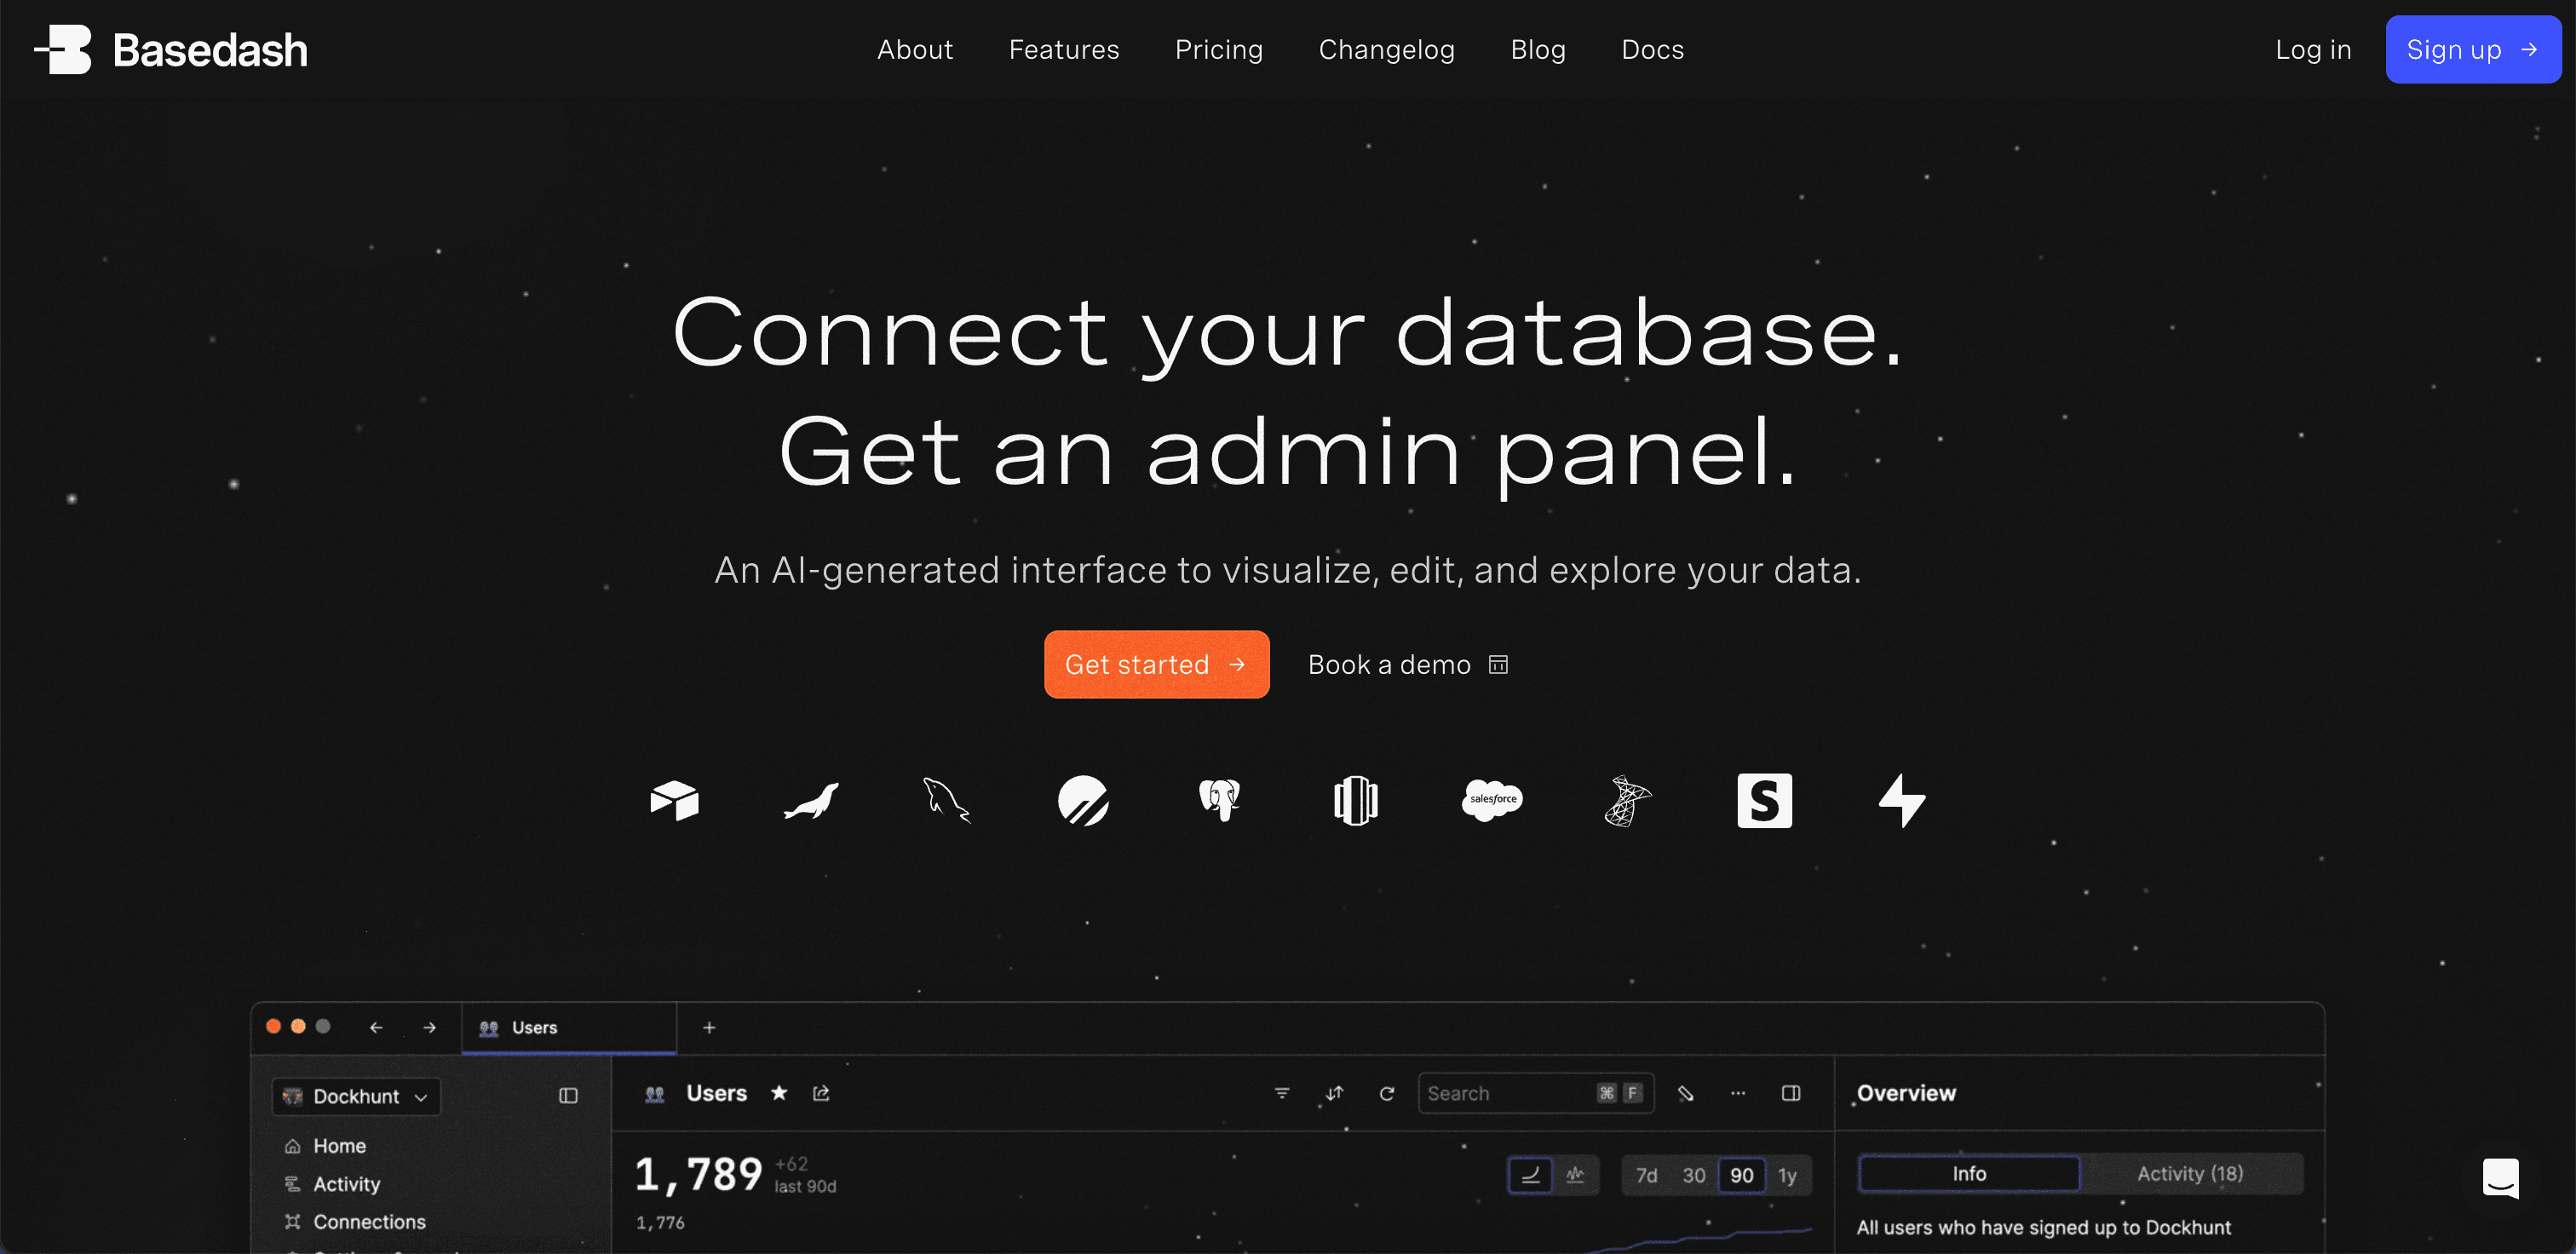Collapse the left sidebar panel
The width and height of the screenshot is (2576, 1254).
[x=568, y=1095]
